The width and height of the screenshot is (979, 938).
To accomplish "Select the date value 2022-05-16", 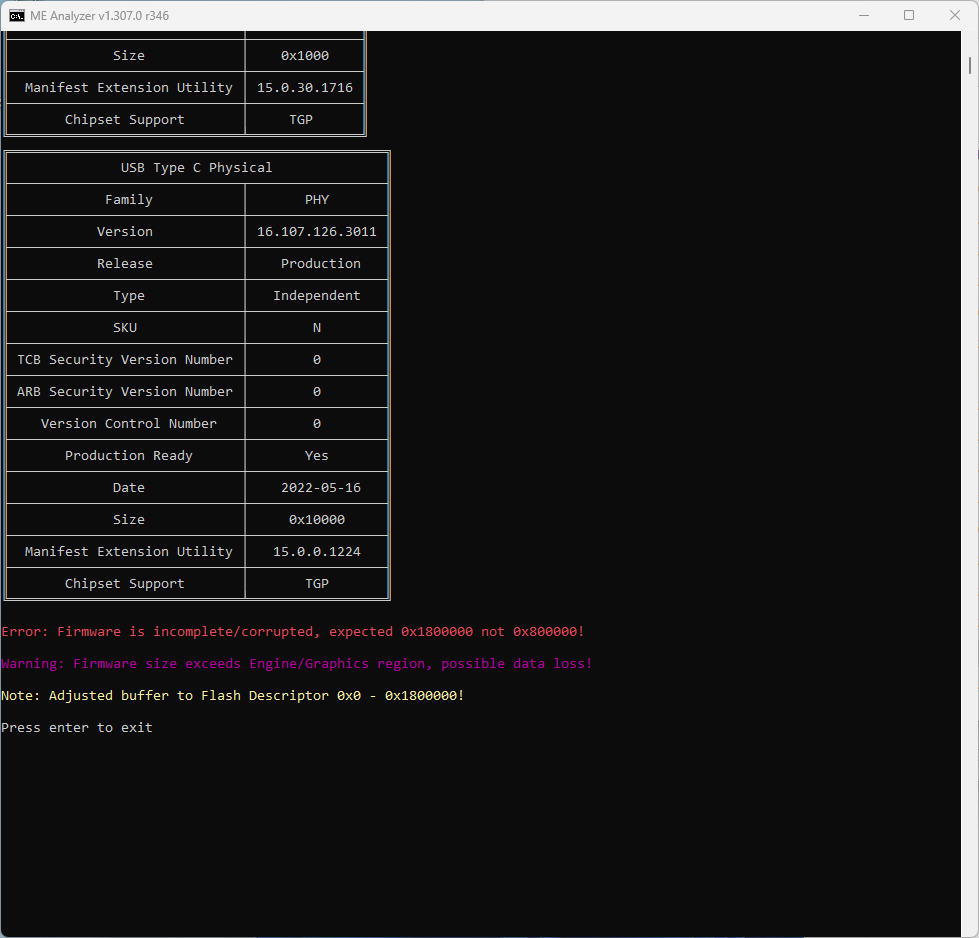I will [x=321, y=488].
